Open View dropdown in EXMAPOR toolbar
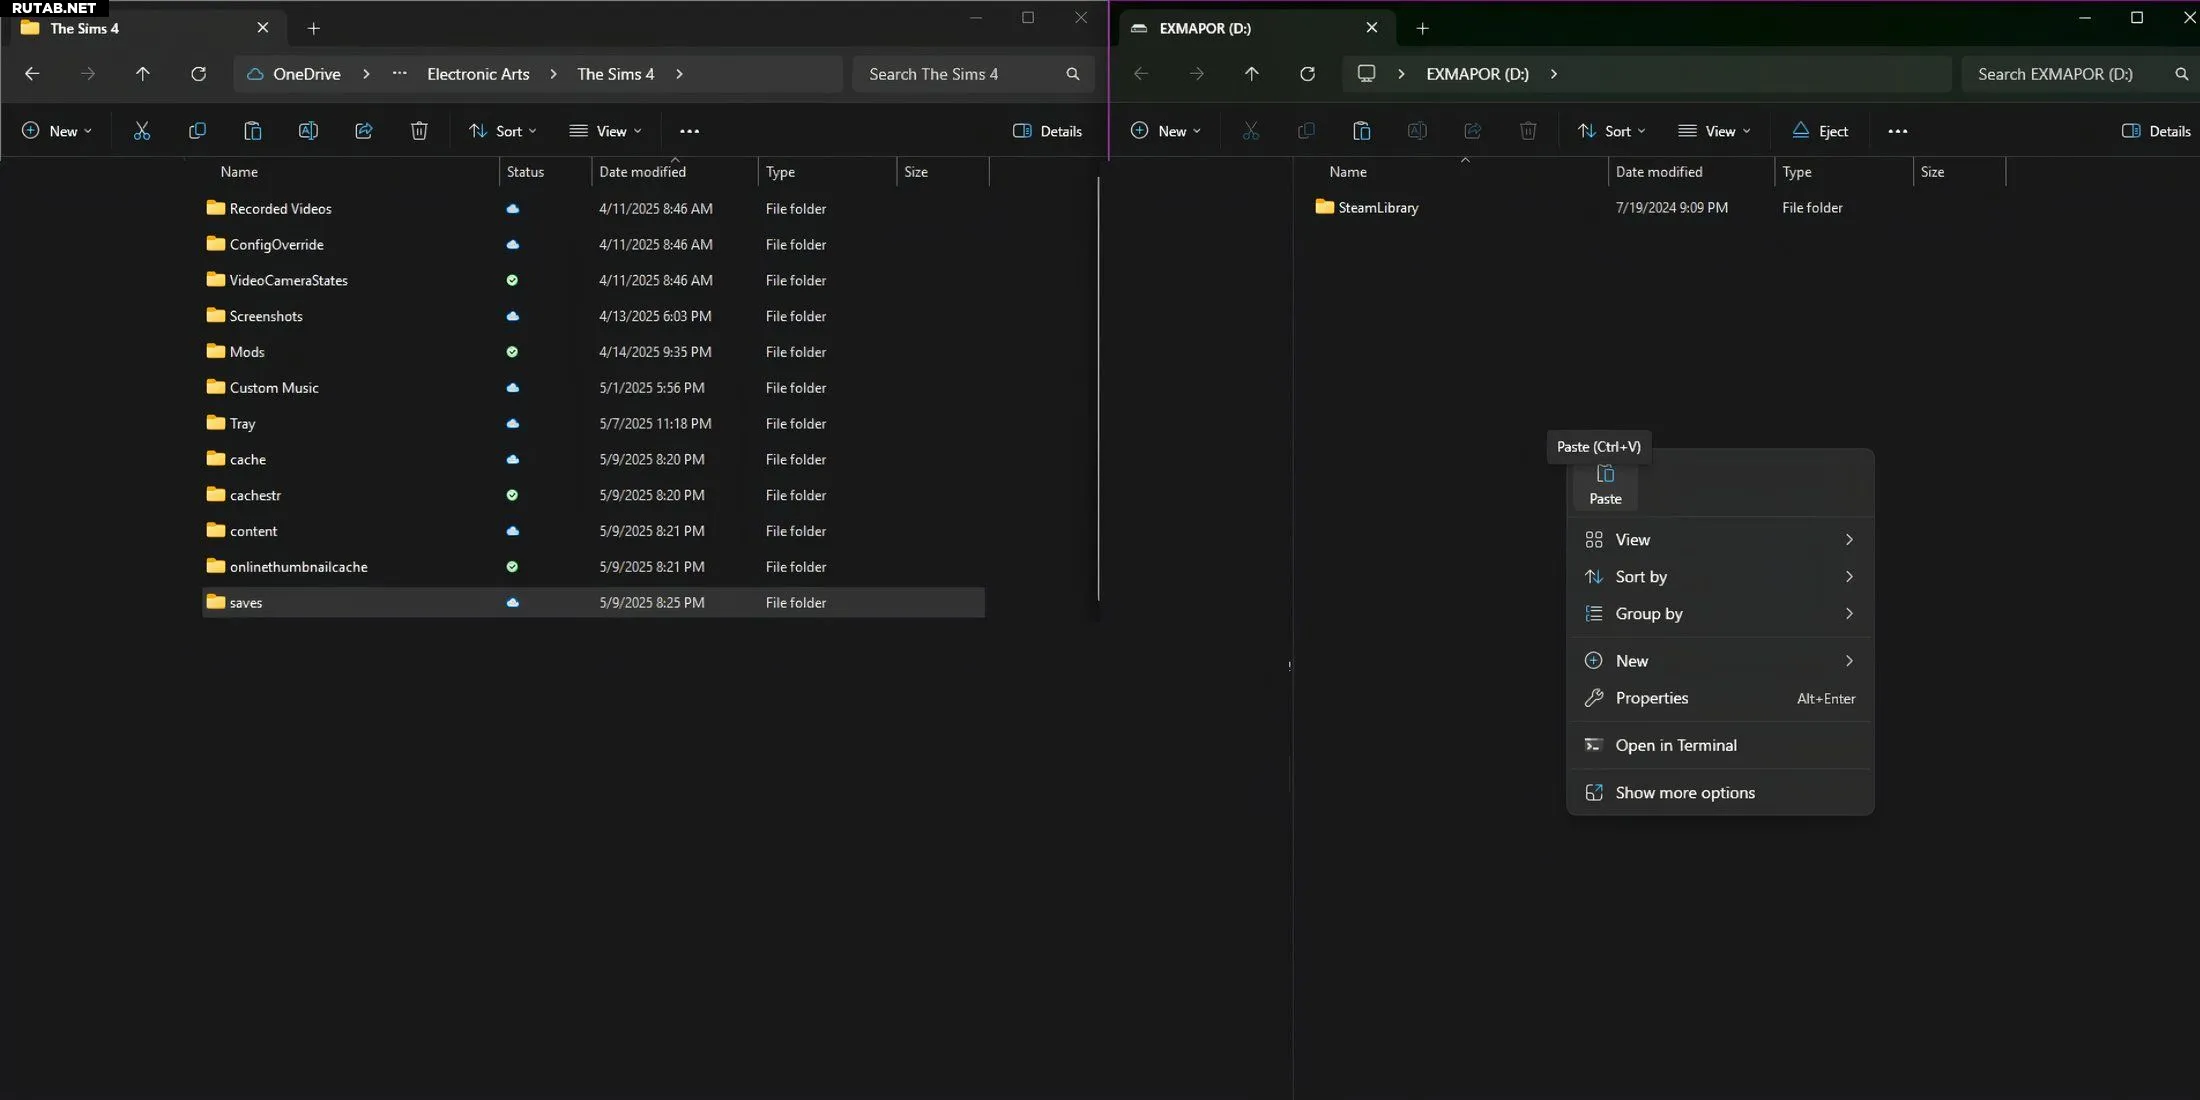The width and height of the screenshot is (2200, 1100). click(1714, 131)
